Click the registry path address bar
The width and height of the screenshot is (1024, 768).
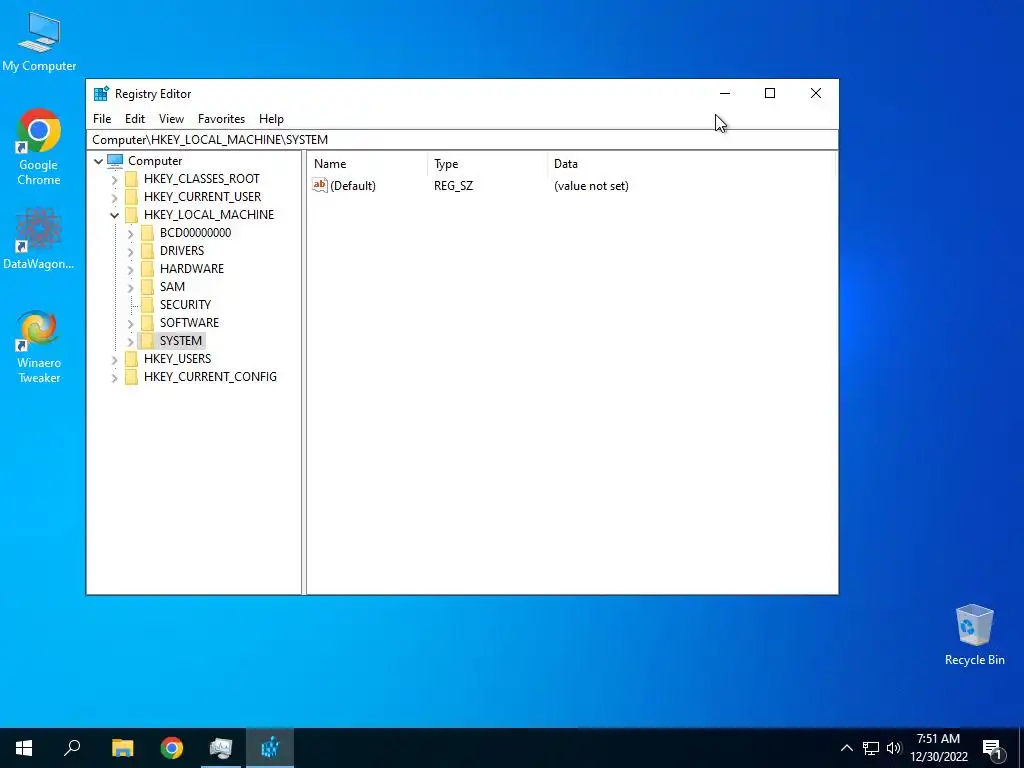coord(462,140)
